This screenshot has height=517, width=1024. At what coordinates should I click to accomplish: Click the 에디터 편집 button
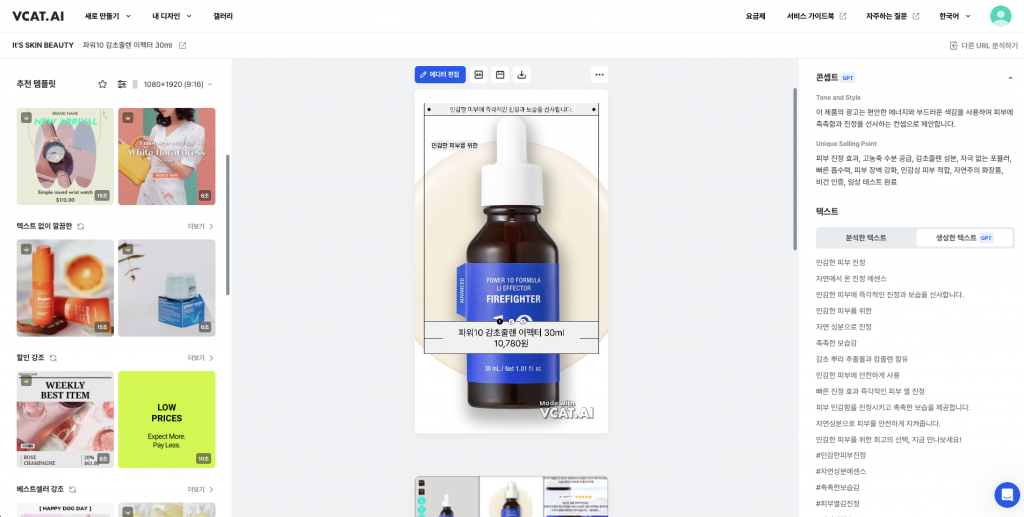(x=440, y=74)
